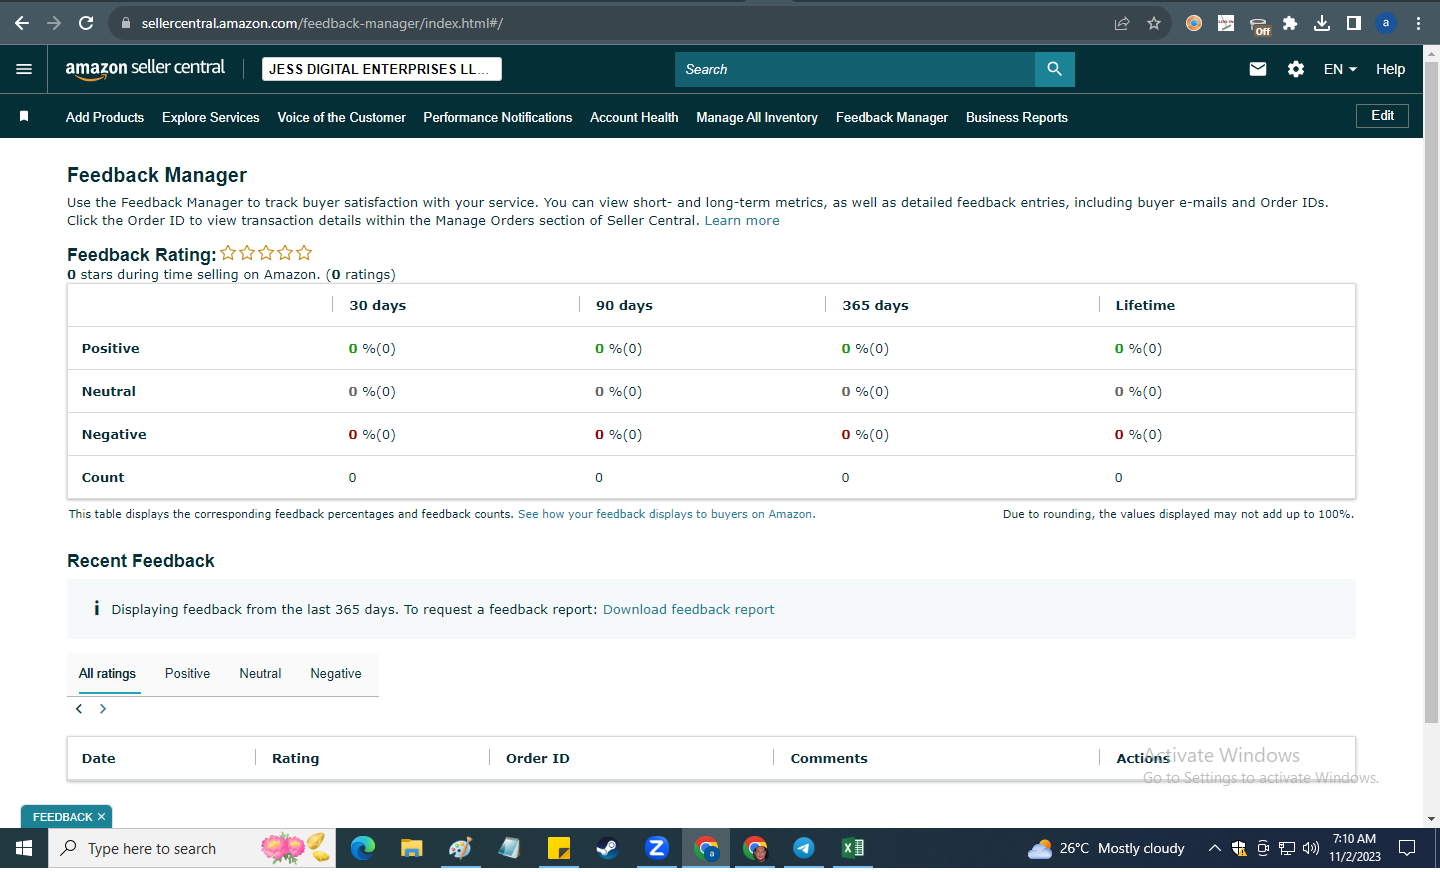Click the volume speaker tray icon
Screen dimensions: 1440x872
[1311, 848]
